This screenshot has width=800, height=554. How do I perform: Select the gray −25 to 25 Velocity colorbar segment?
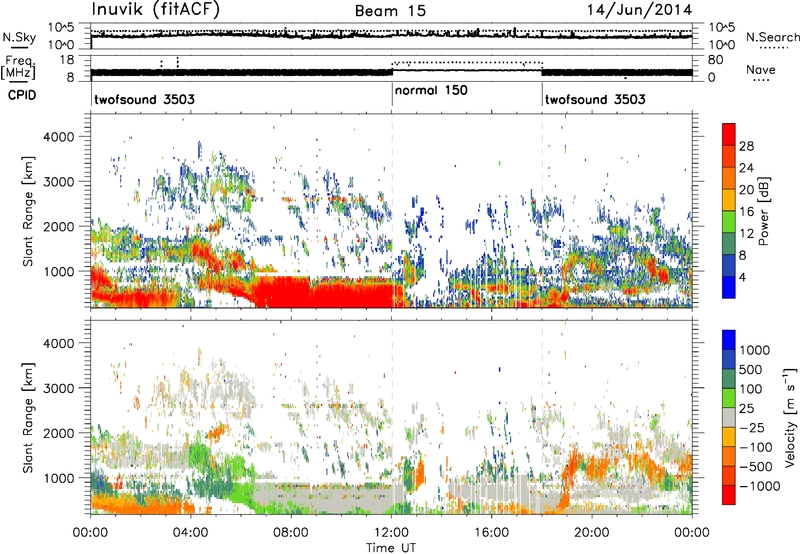click(729, 417)
